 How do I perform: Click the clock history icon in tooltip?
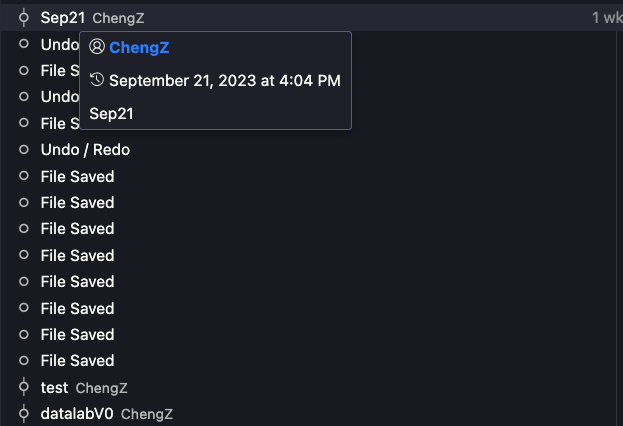(x=97, y=80)
